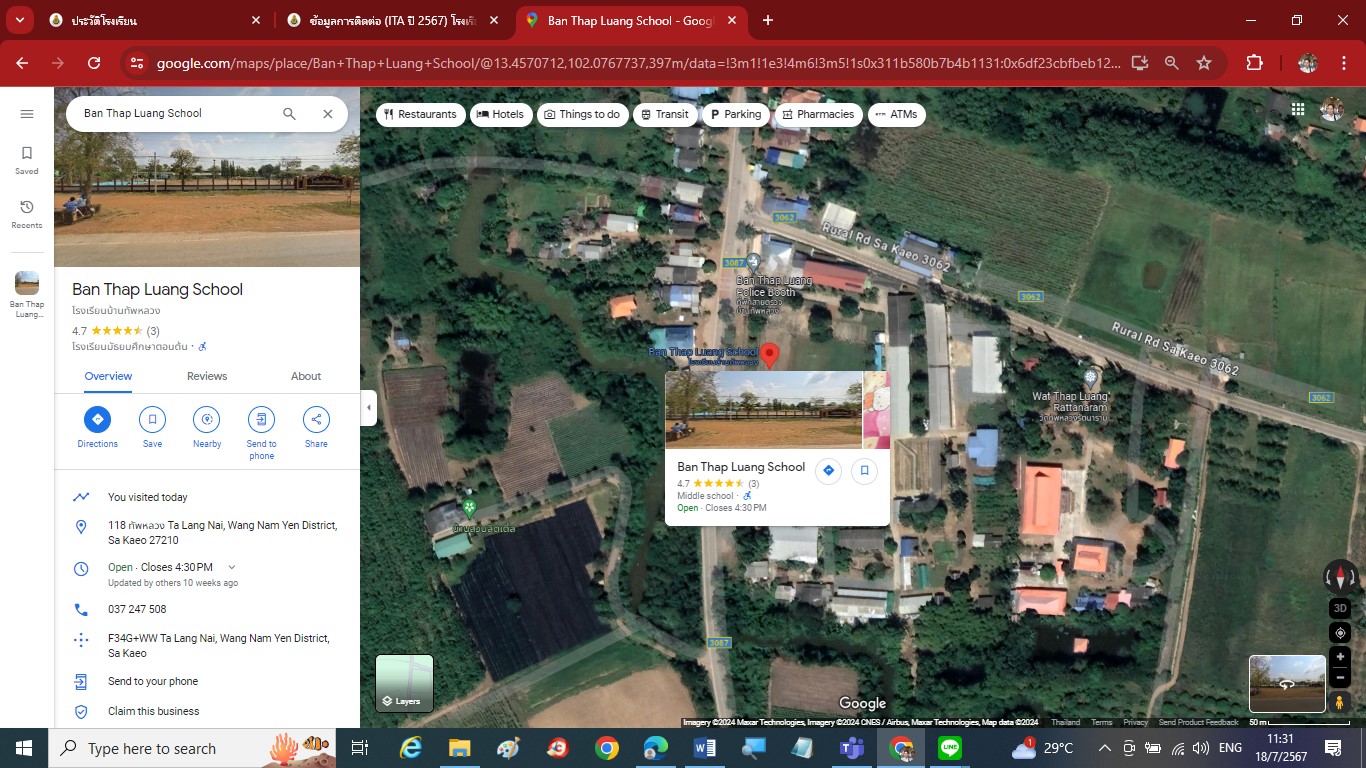
Task: Go back in Chrome
Action: pos(22,63)
